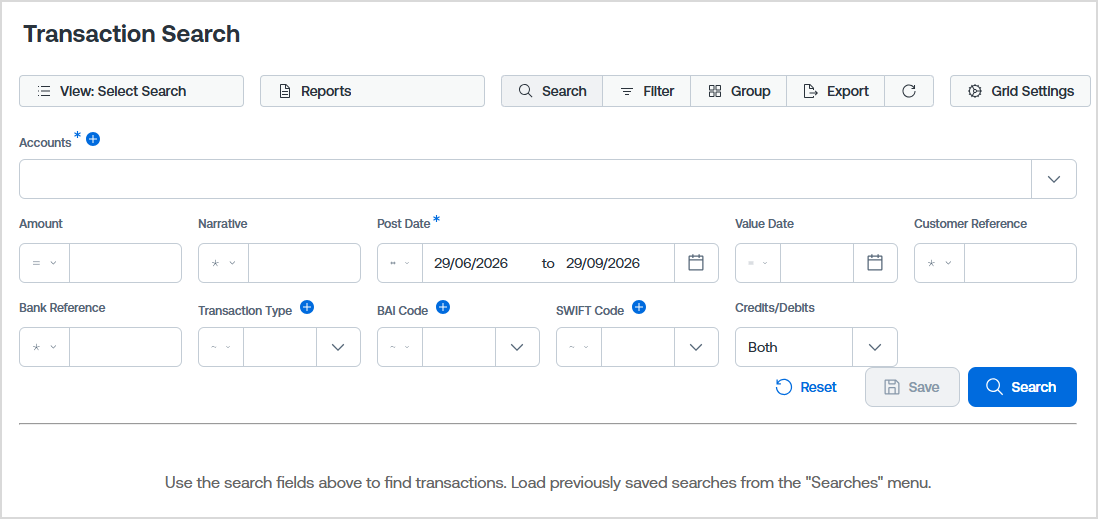
Task: Add a SWIFT Code with plus icon
Action: point(639,307)
